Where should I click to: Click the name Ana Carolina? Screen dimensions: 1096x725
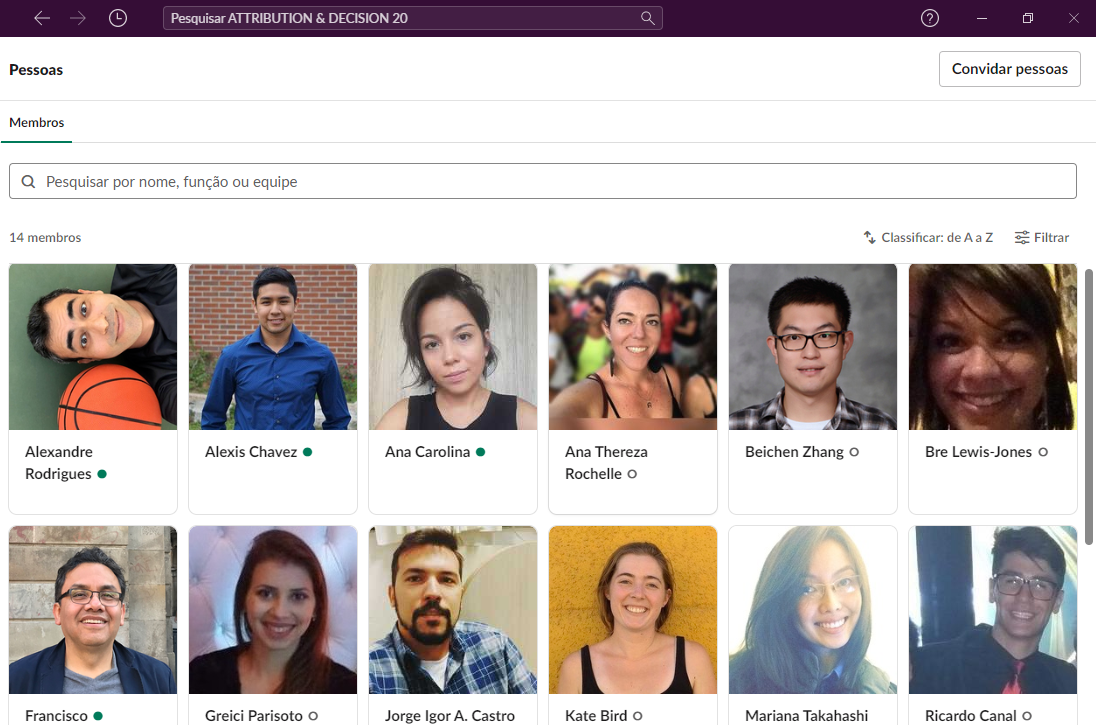pyautogui.click(x=427, y=452)
